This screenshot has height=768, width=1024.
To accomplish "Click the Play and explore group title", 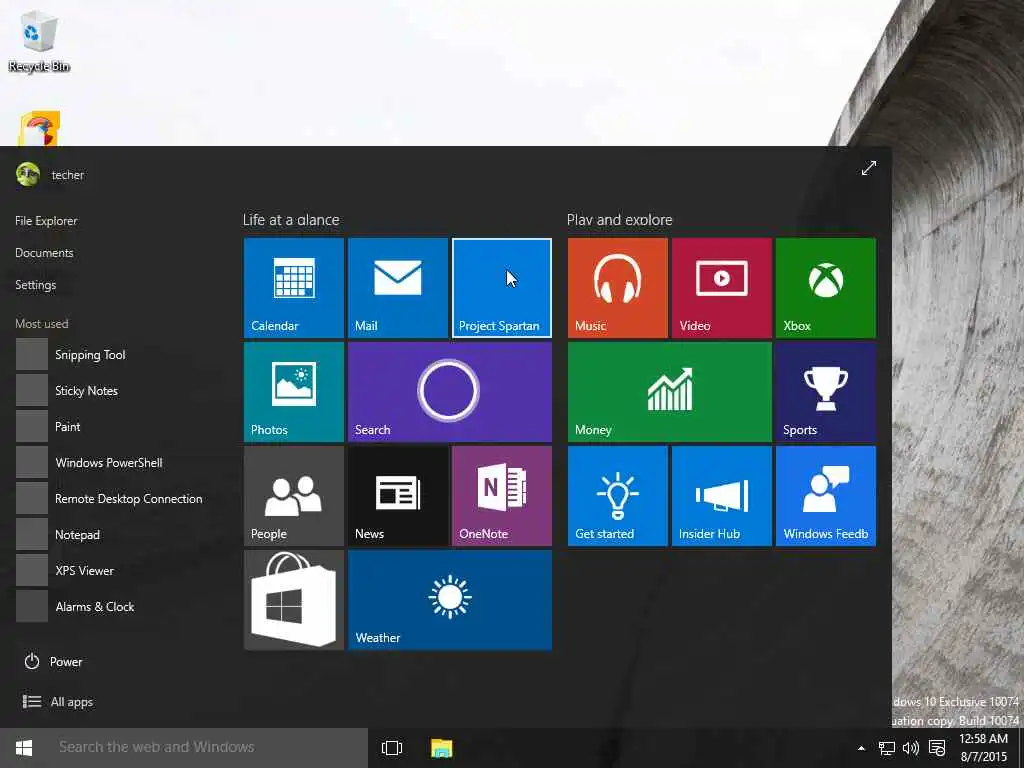I will 620,220.
